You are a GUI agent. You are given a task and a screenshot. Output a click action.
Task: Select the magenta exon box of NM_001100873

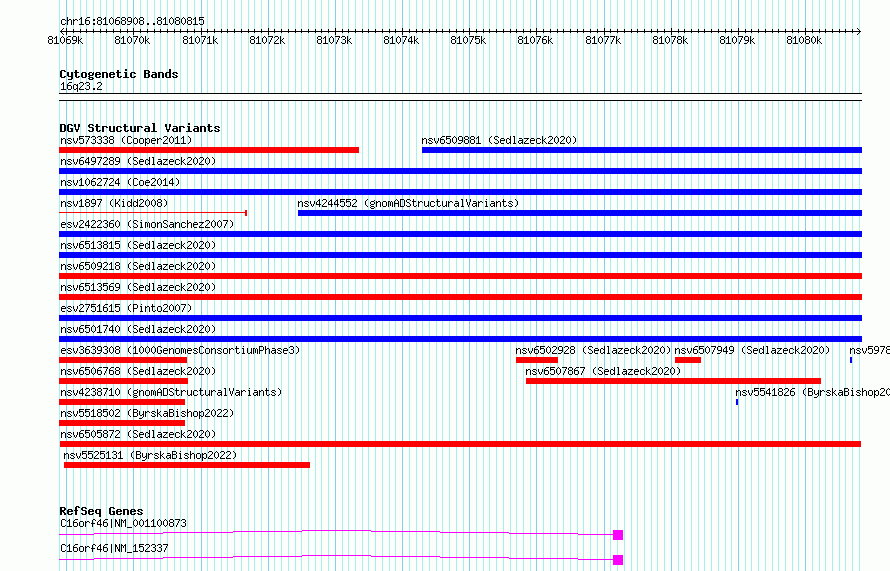tap(618, 535)
